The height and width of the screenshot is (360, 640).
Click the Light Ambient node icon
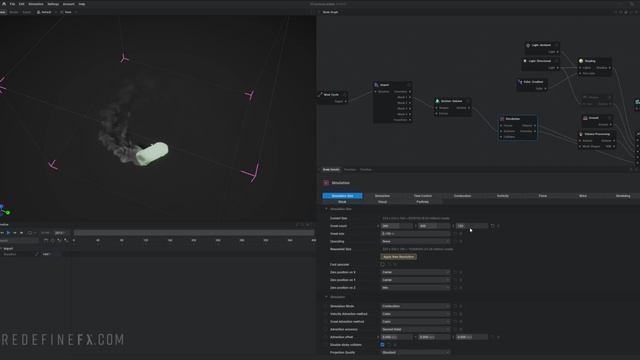(528, 45)
